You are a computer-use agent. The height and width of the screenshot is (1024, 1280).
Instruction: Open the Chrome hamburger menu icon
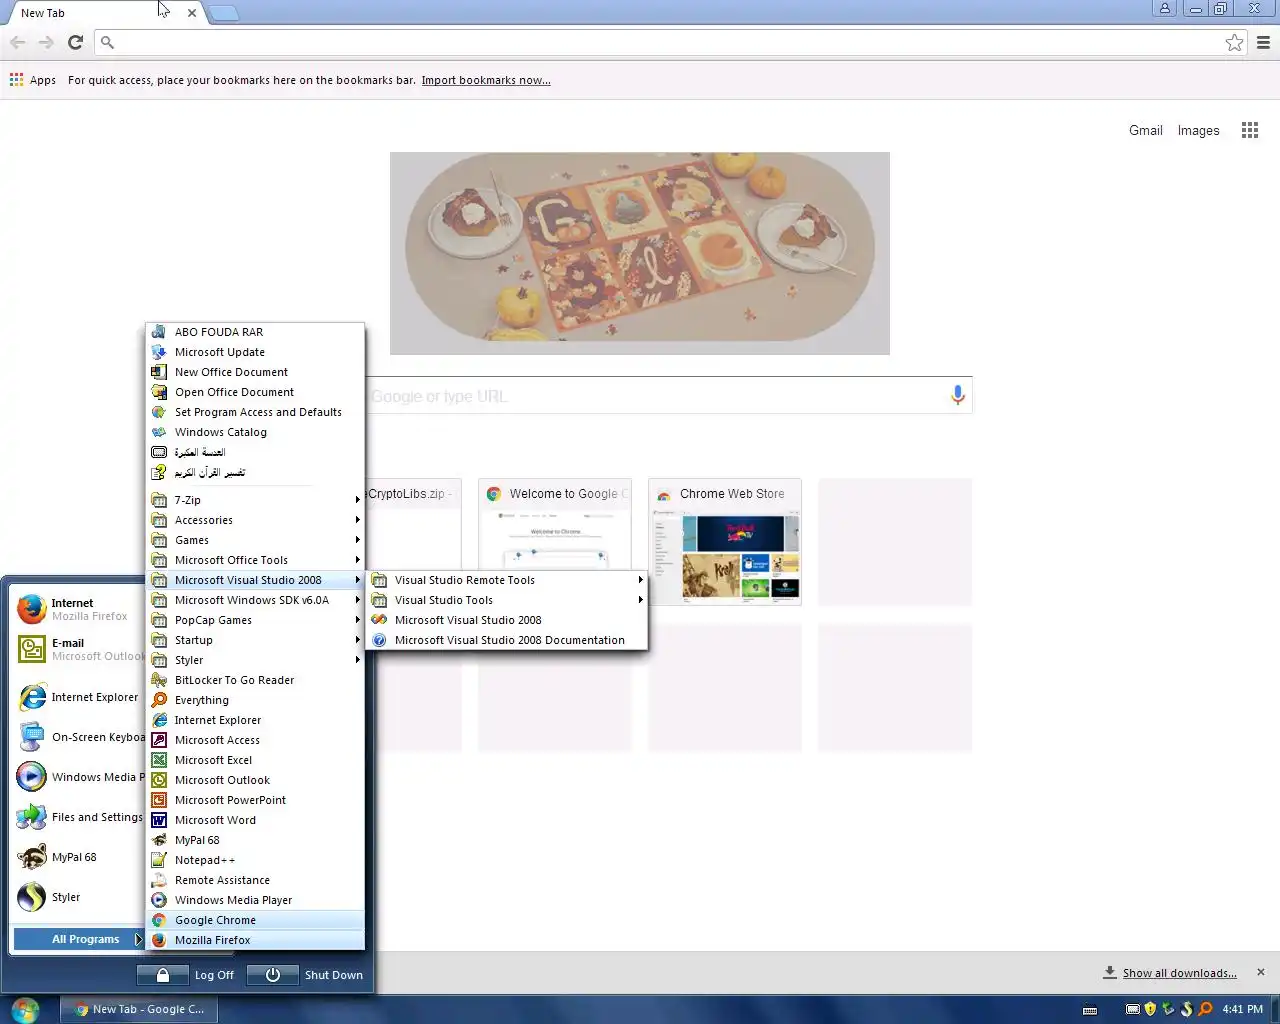1263,42
